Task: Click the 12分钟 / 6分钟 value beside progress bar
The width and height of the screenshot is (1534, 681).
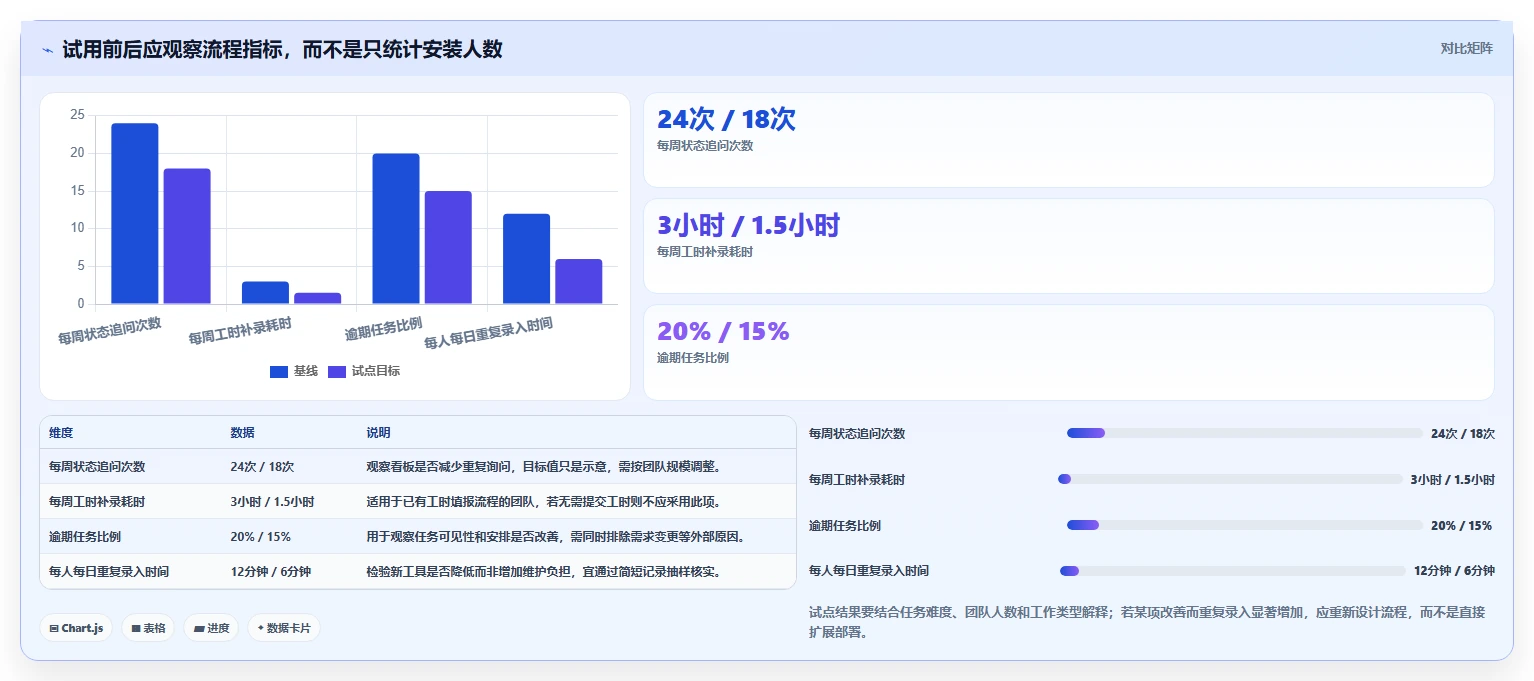Action: coord(1454,571)
